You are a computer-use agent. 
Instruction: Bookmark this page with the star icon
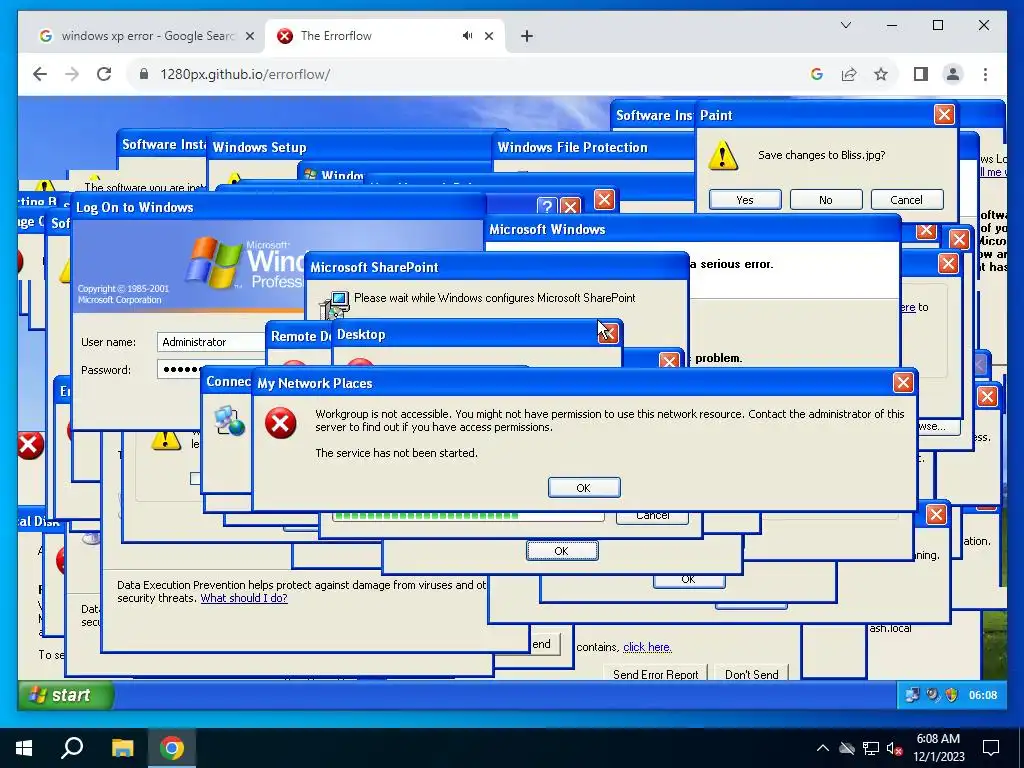click(x=881, y=74)
